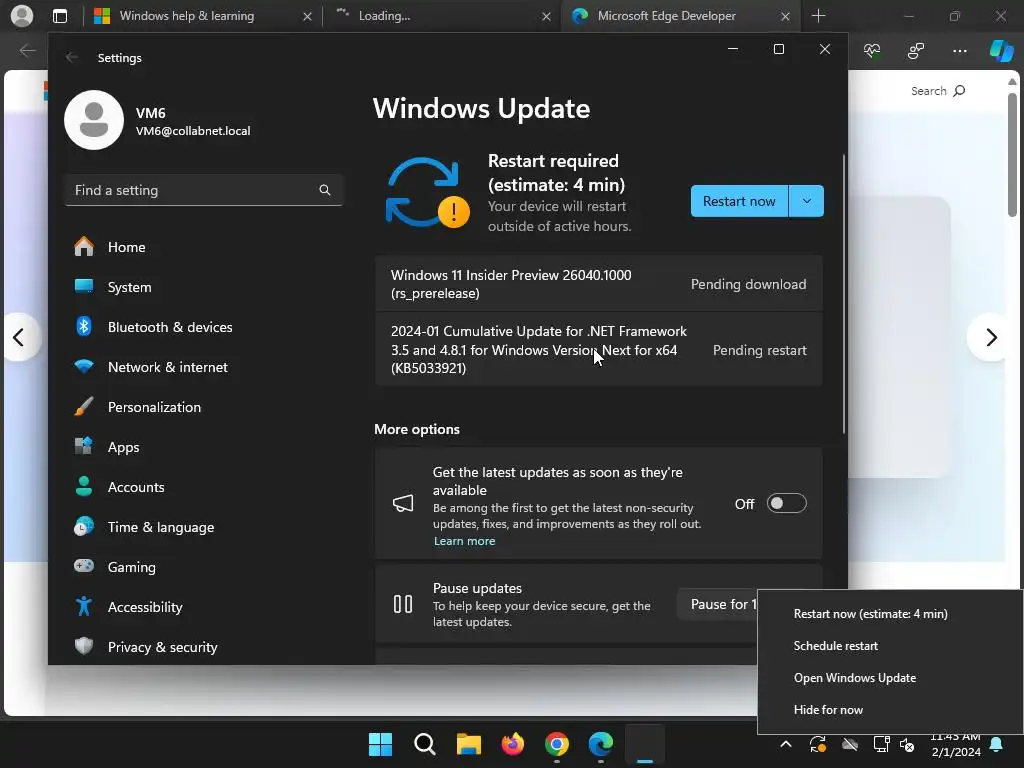Click the Settings content scrollbar
Screen dimensions: 1024x768
[844, 294]
